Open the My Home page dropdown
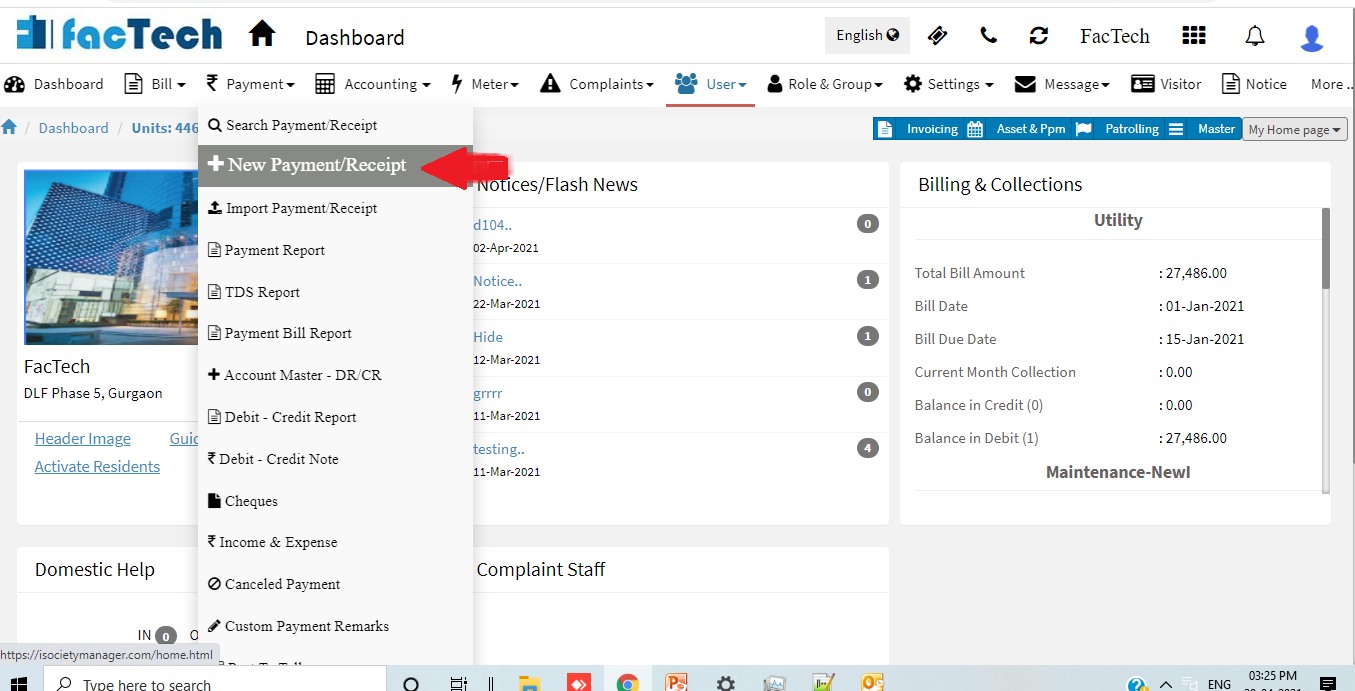Viewport: 1355px width, 691px height. coord(1295,130)
